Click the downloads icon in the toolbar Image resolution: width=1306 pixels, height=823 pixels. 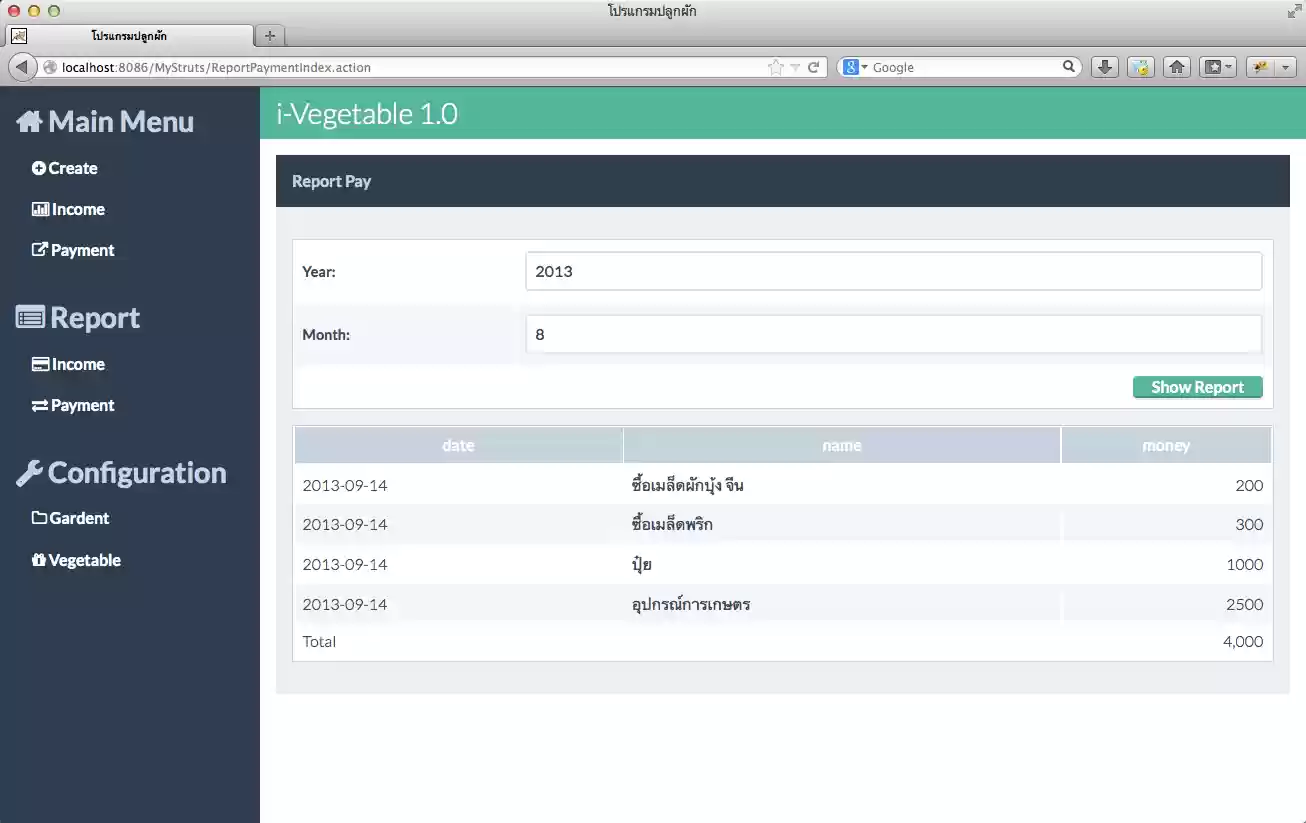tap(1104, 67)
